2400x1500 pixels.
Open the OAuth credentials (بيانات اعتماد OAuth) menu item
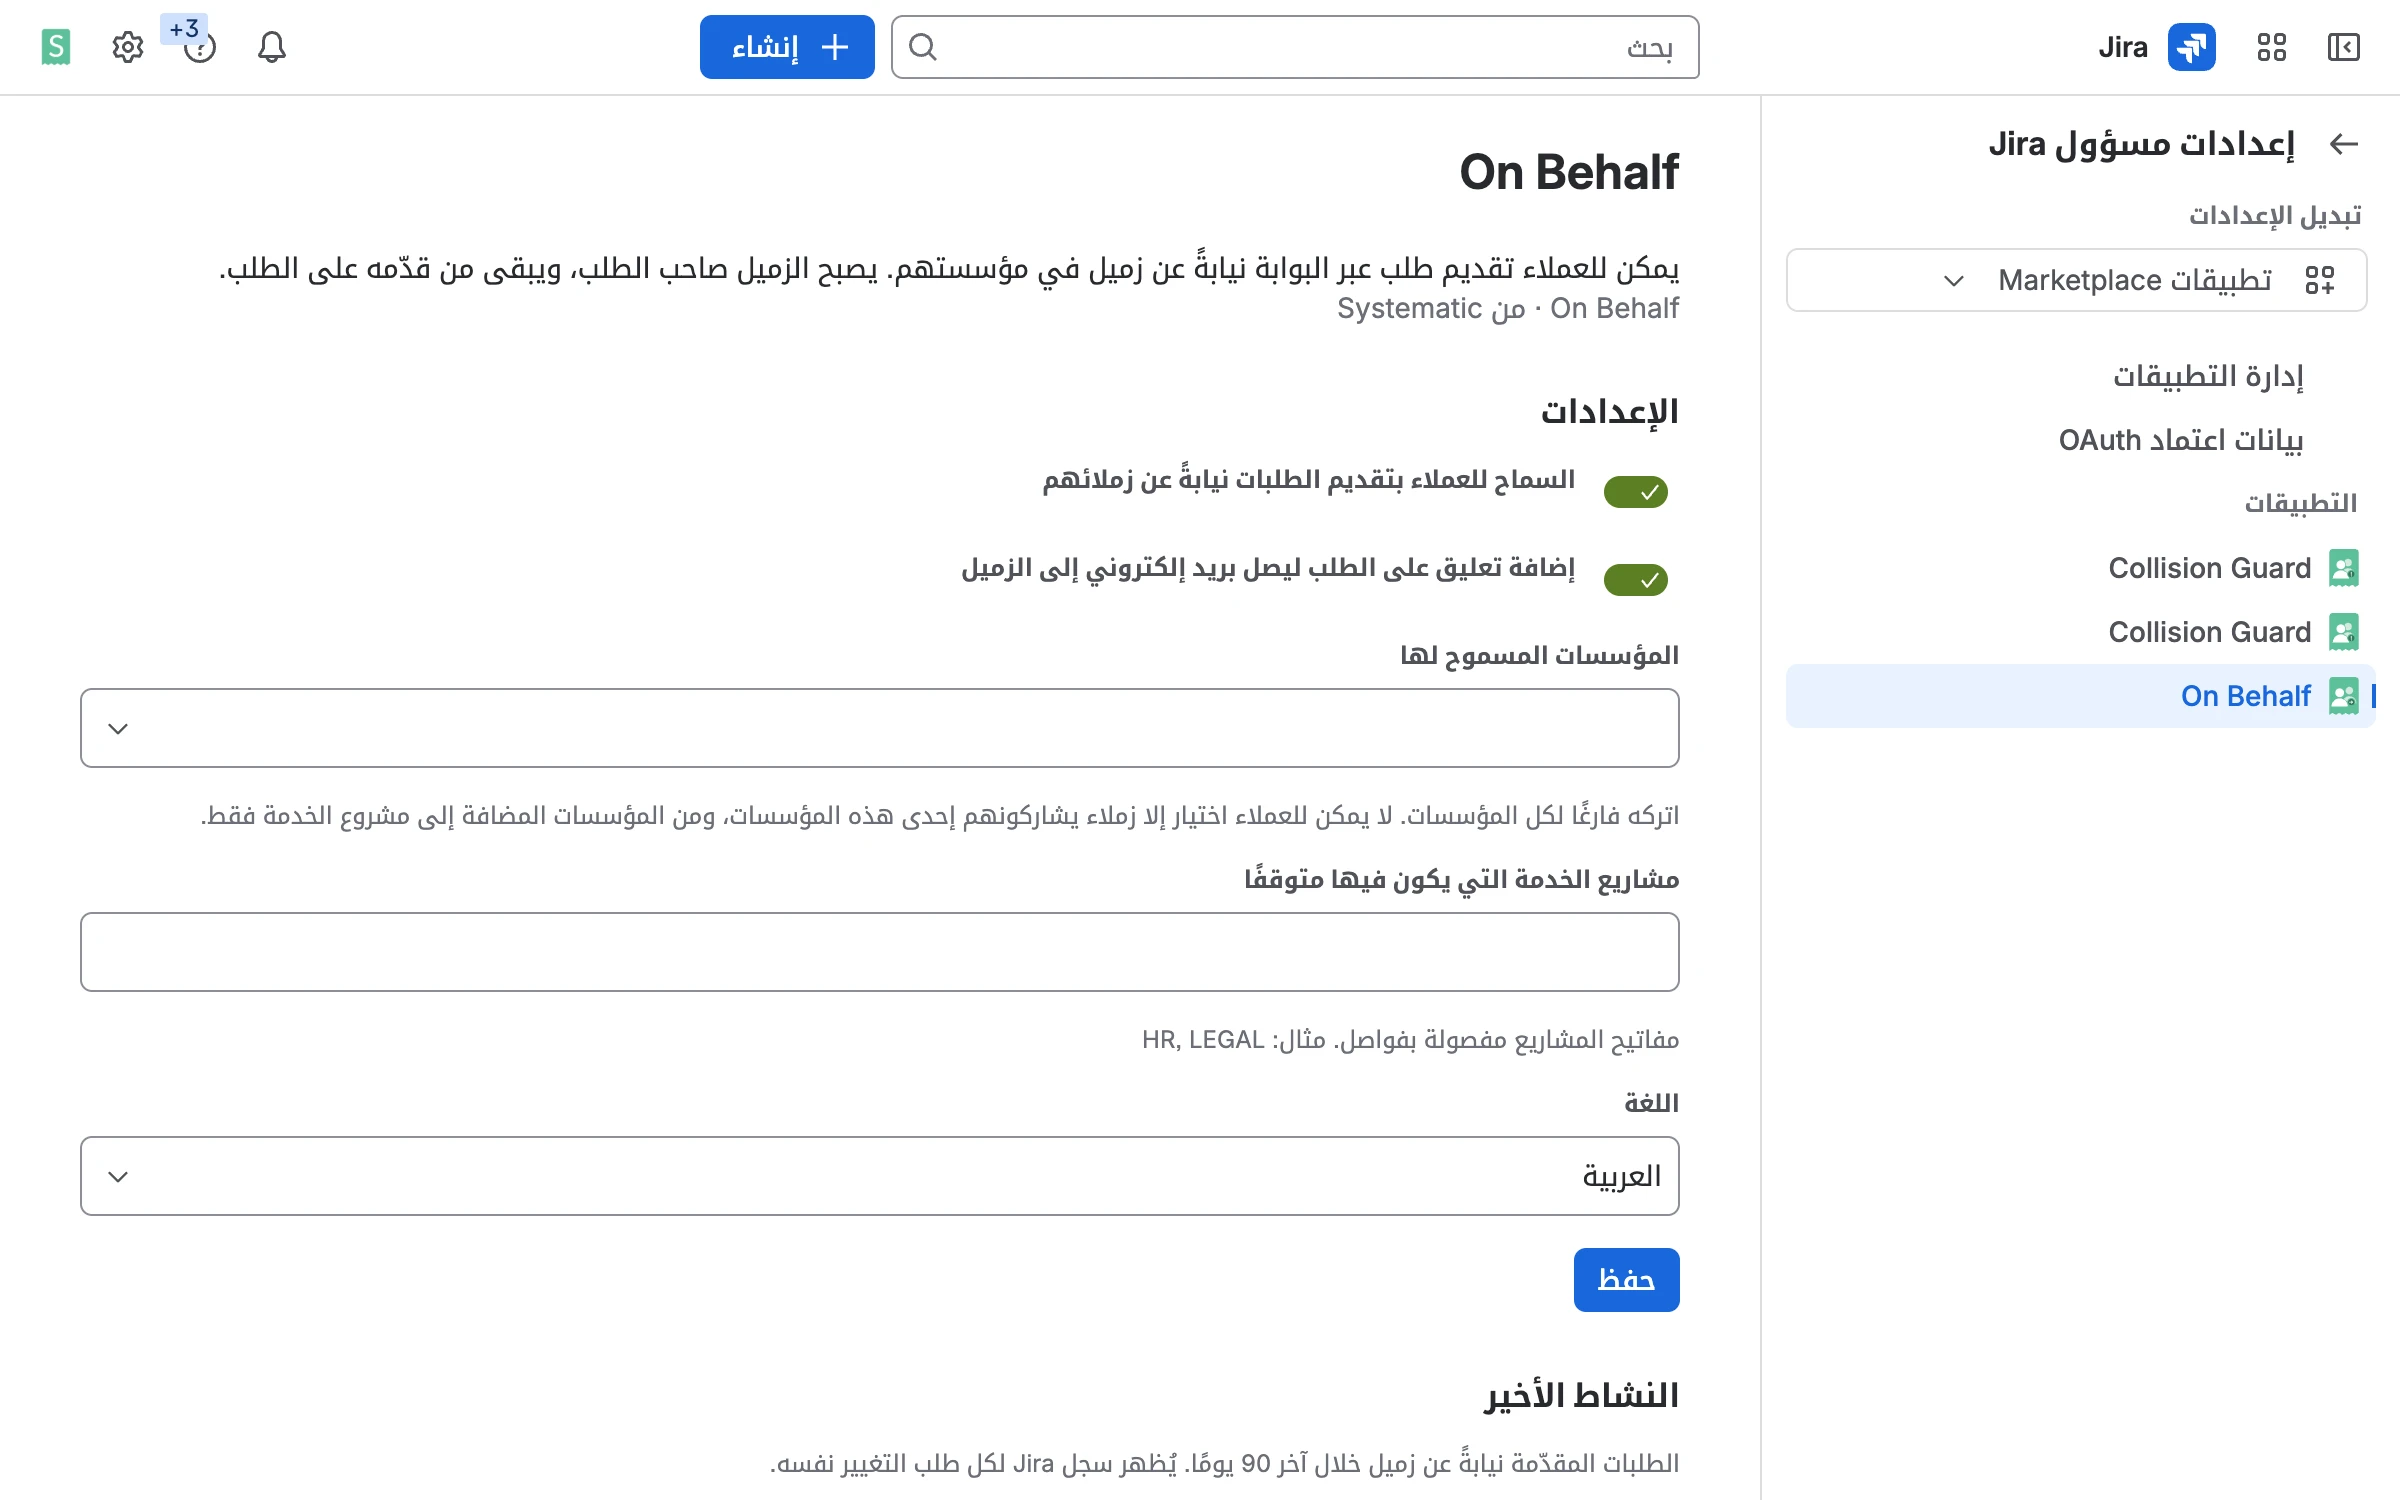coord(2180,440)
